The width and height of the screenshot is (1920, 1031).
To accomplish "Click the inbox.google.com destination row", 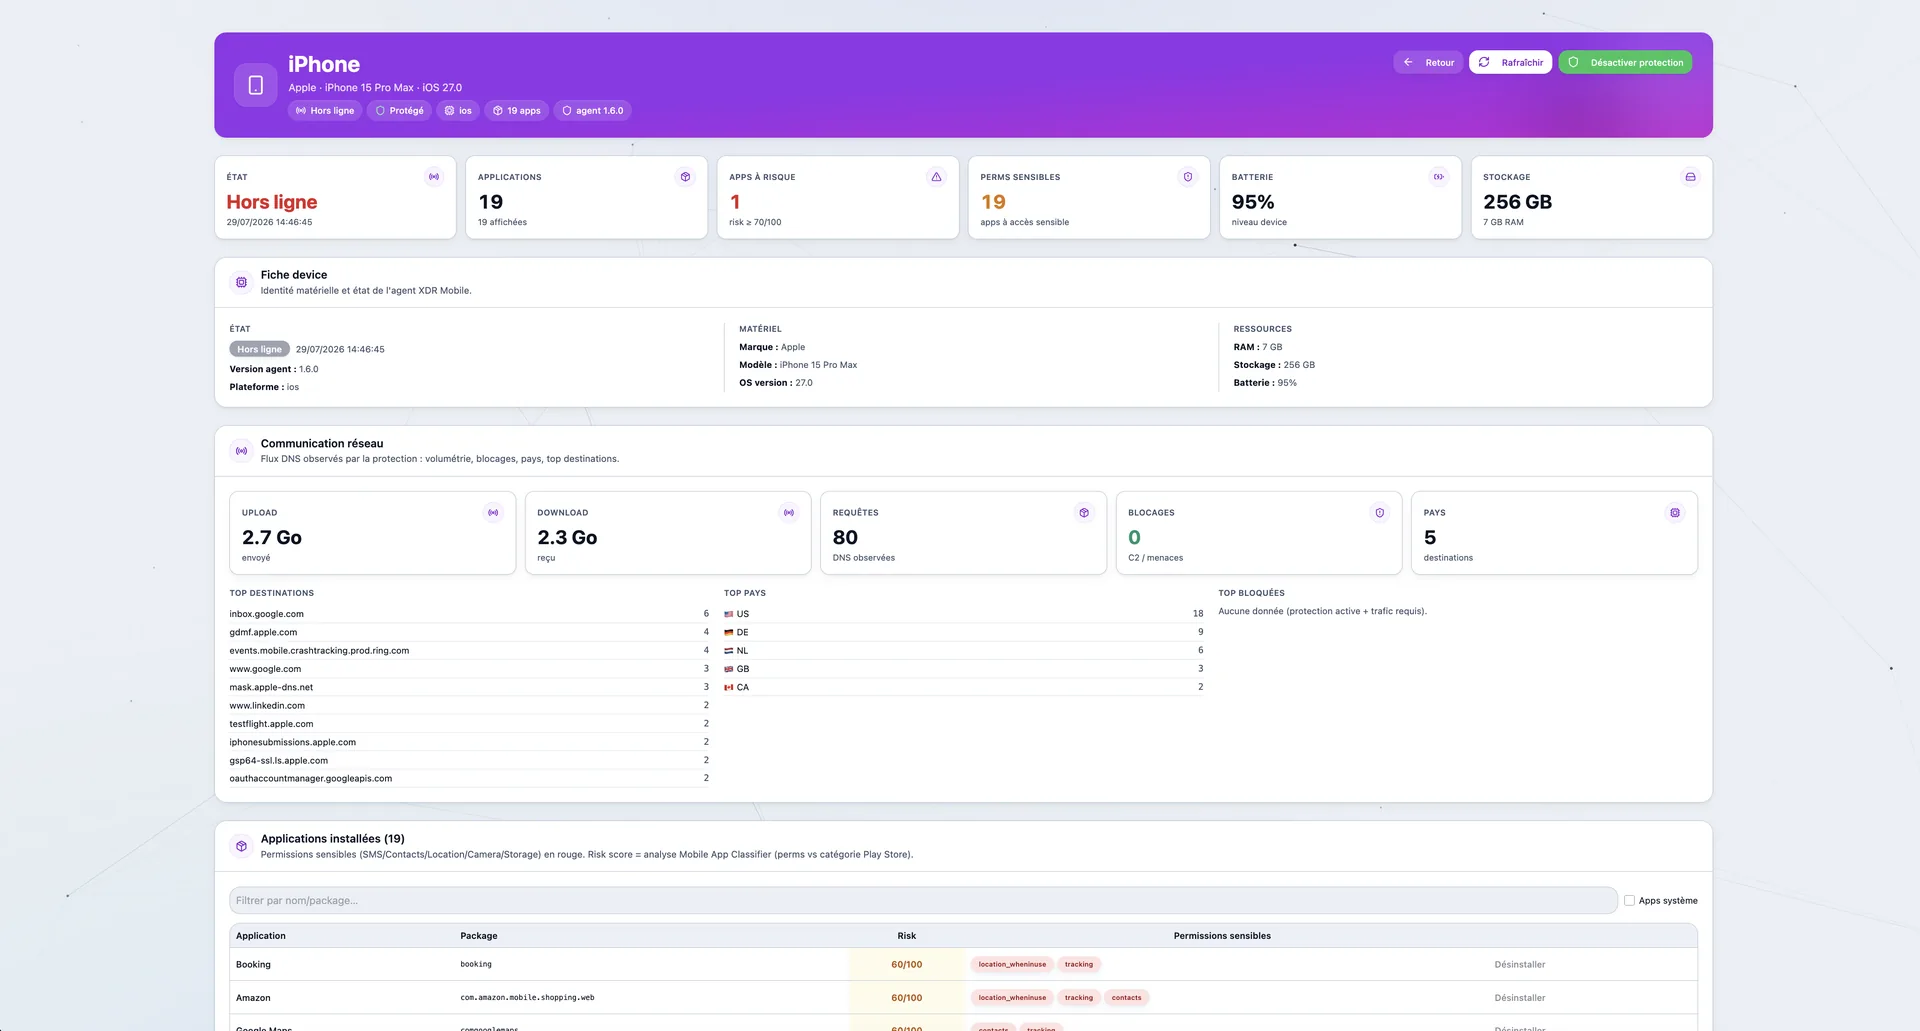I will (469, 614).
